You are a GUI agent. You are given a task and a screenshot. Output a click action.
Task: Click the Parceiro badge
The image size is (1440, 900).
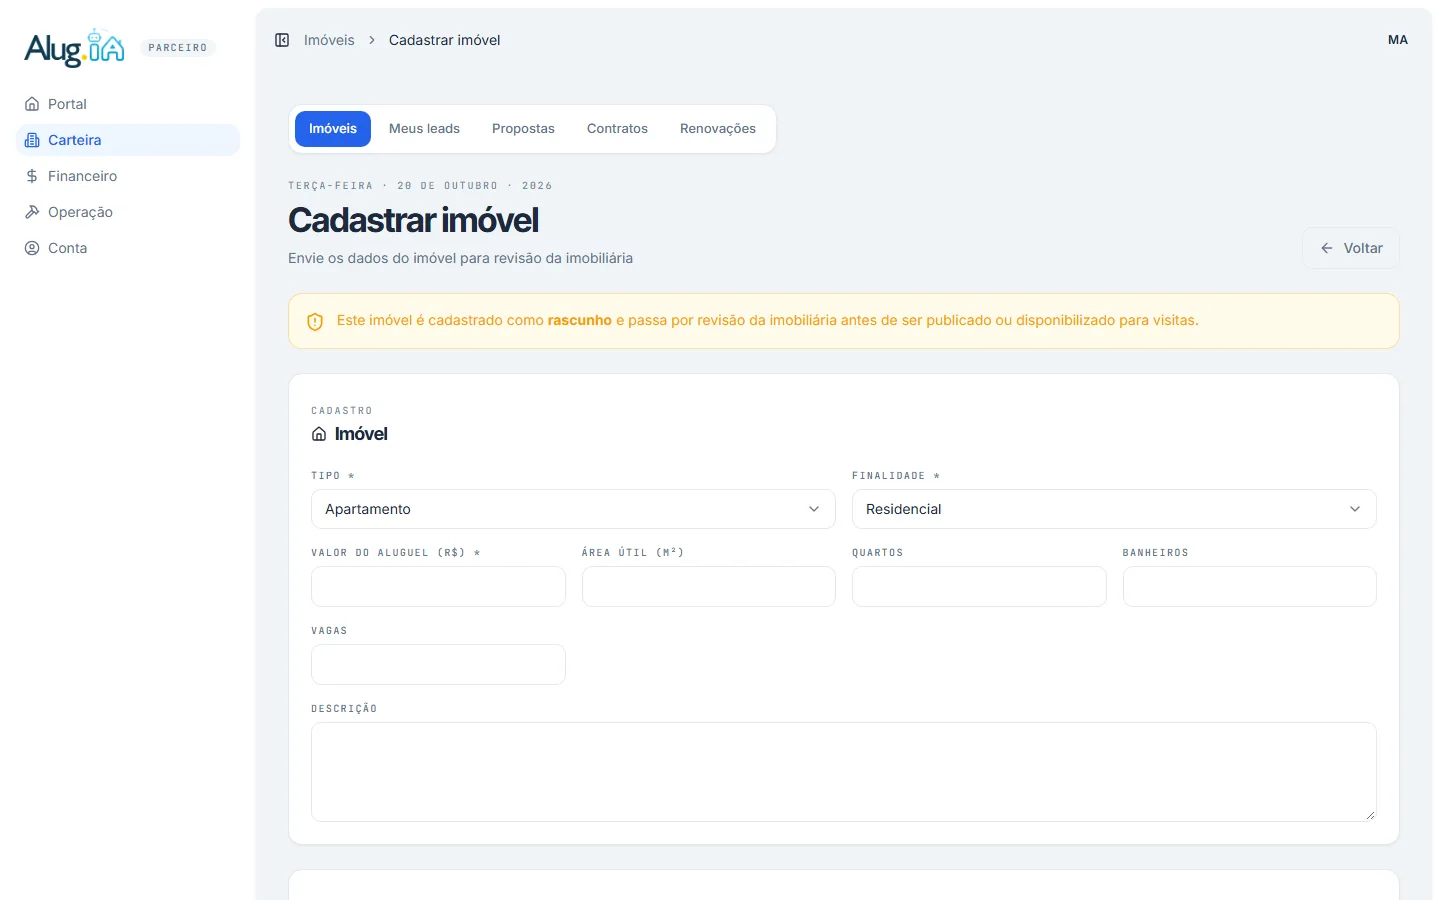click(x=178, y=48)
